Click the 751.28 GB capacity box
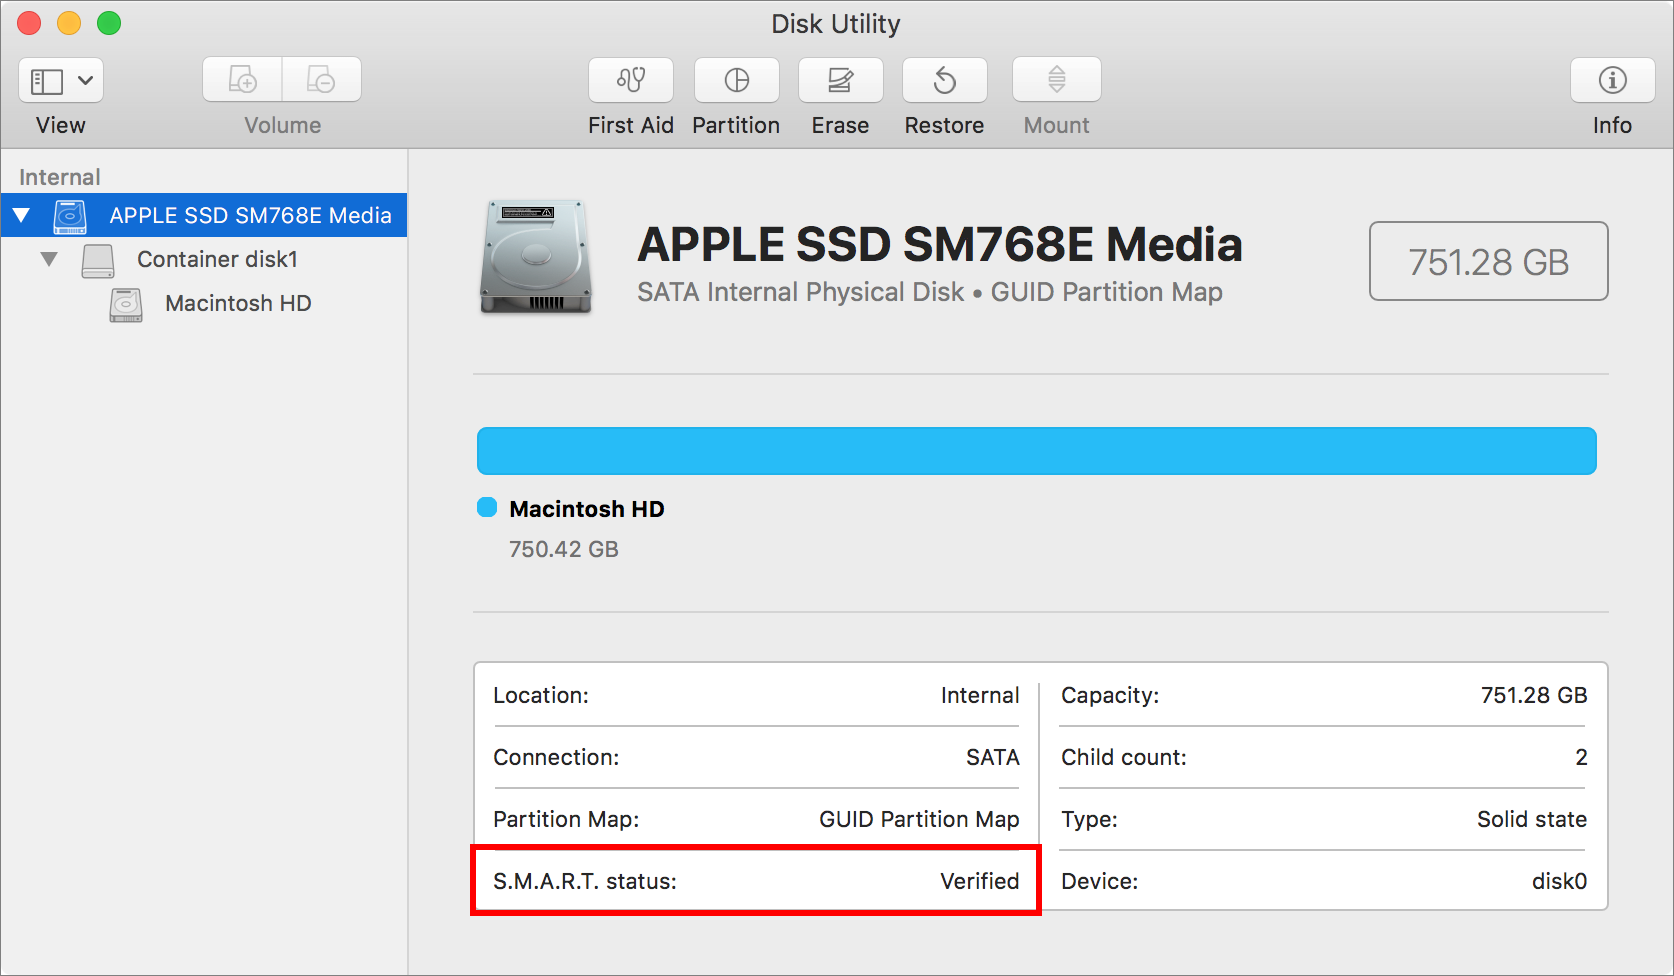 (1489, 262)
